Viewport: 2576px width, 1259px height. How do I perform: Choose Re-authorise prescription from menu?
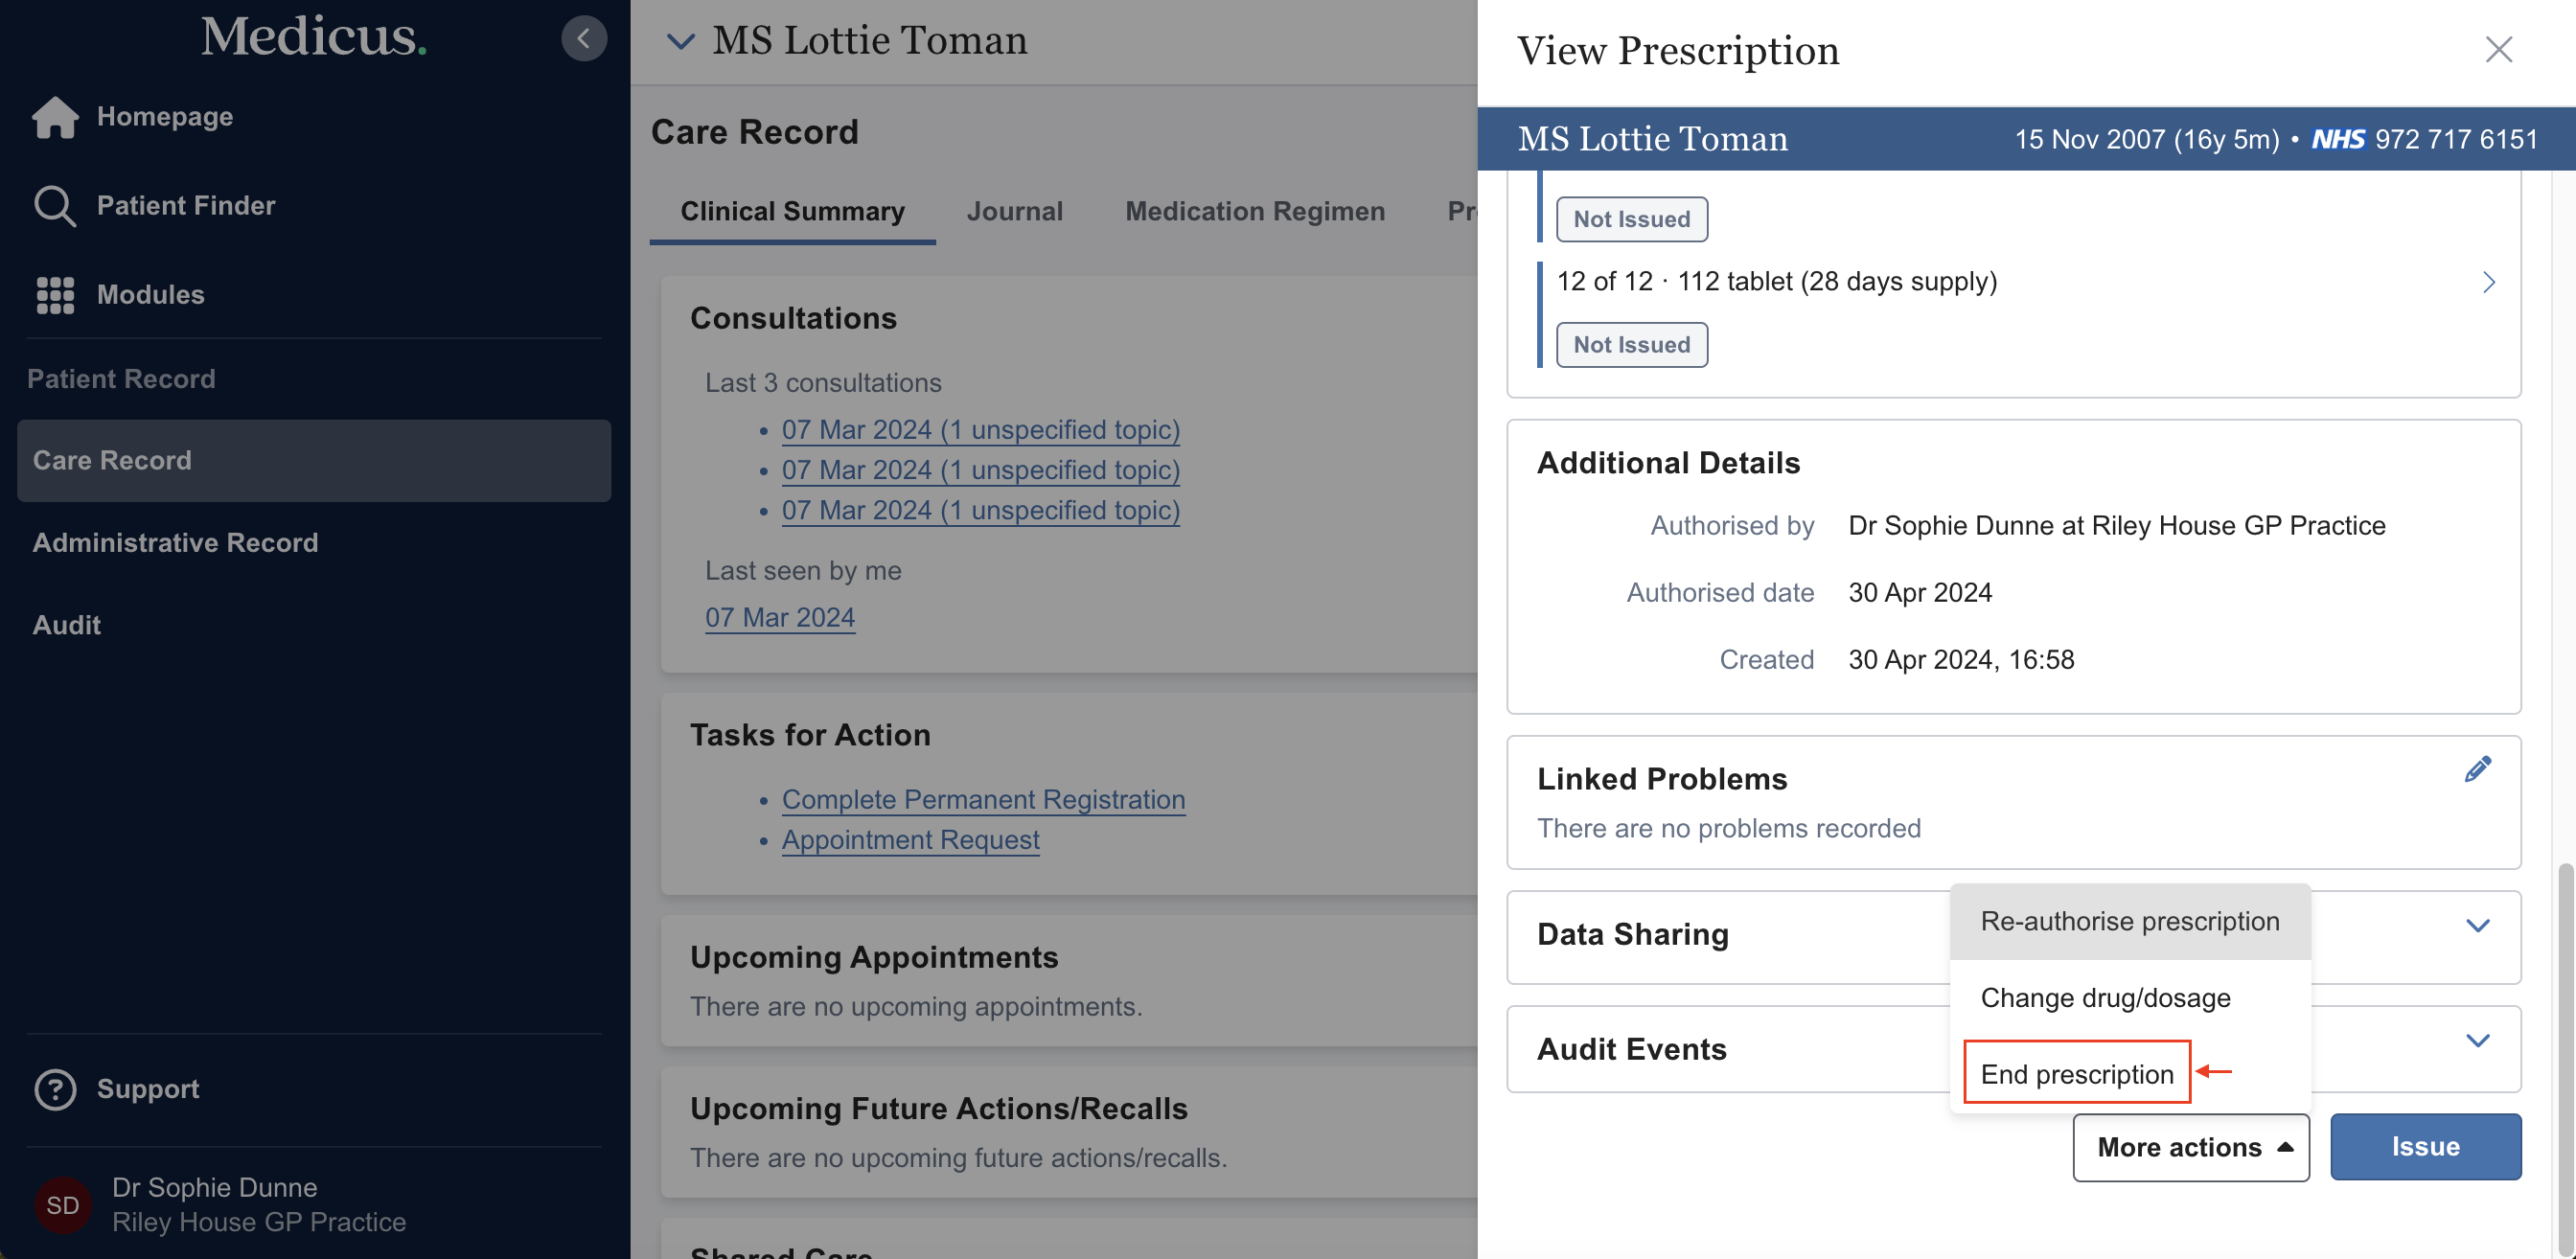pos(2129,921)
